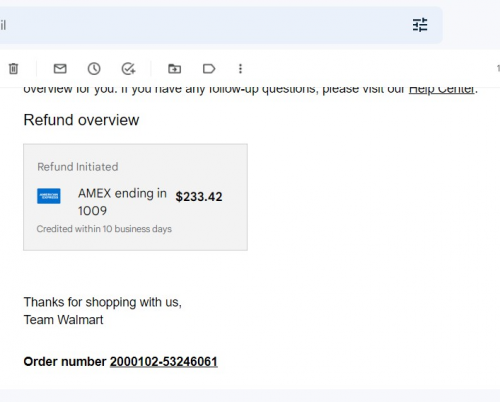Open the Labels tag icon

click(209, 69)
